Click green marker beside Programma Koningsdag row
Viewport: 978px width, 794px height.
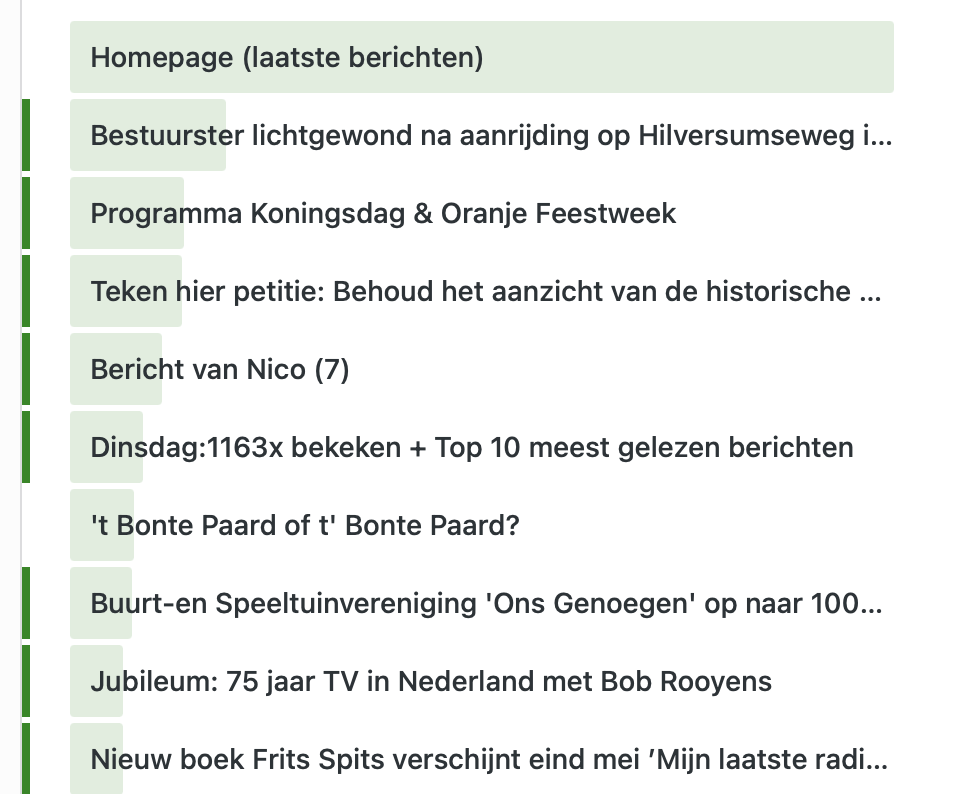(26, 213)
